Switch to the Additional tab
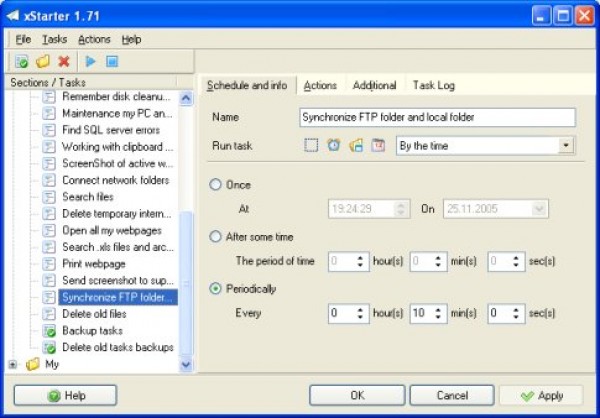Image resolution: width=600 pixels, height=418 pixels. pyautogui.click(x=375, y=86)
